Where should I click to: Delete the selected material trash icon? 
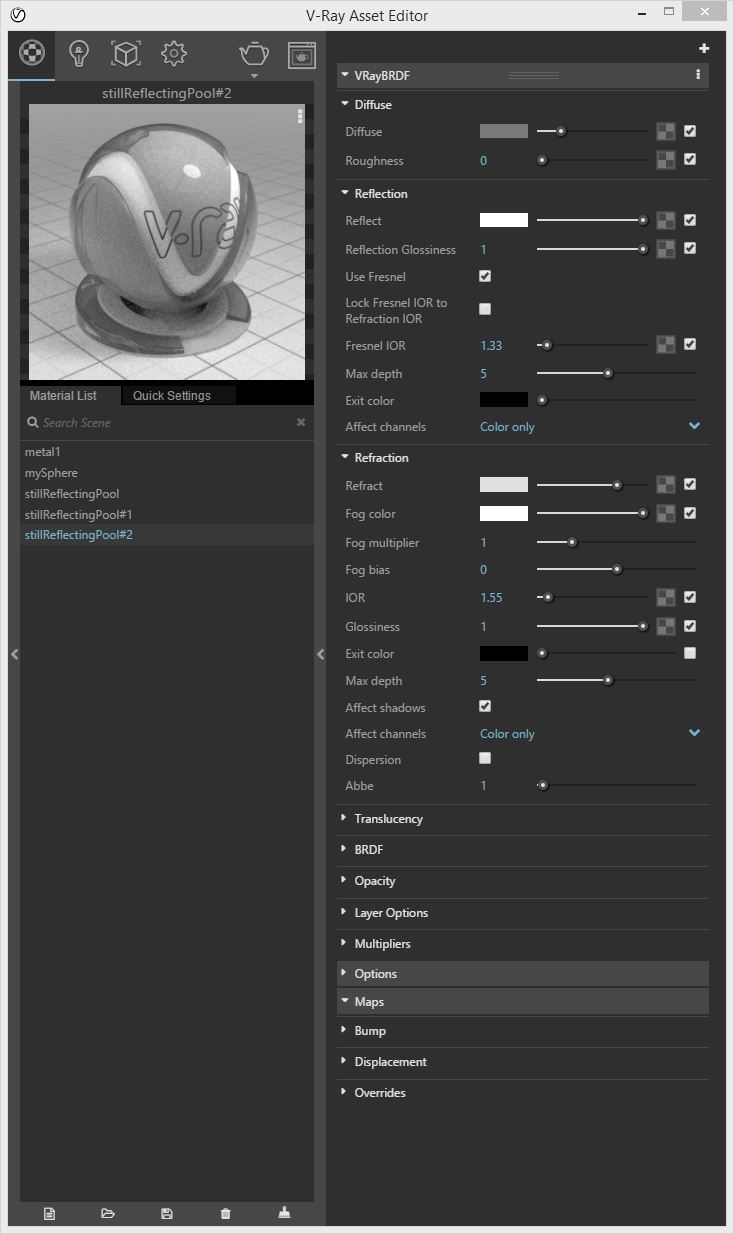(x=225, y=1213)
